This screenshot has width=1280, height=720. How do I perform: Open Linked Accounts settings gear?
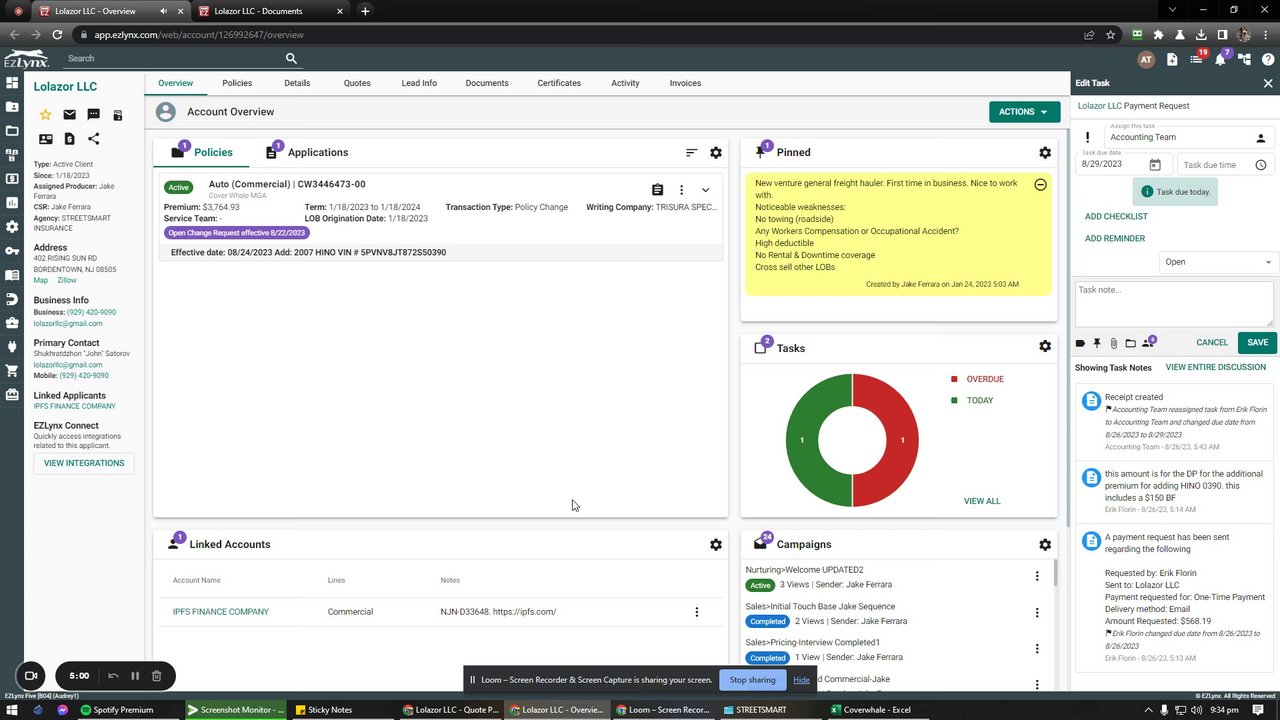coord(716,545)
